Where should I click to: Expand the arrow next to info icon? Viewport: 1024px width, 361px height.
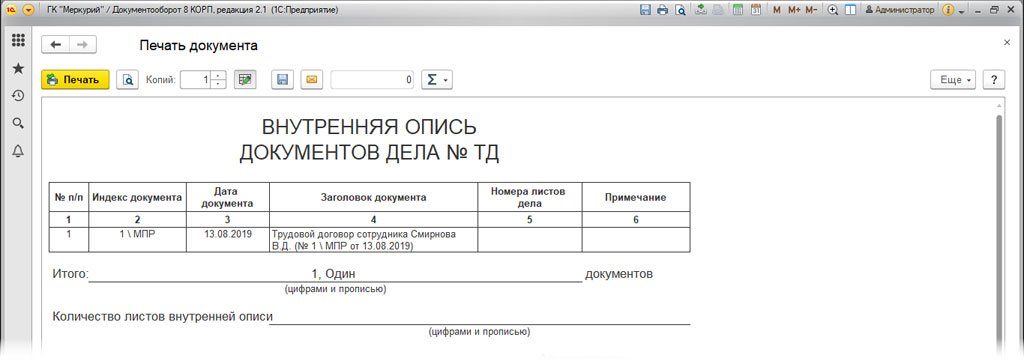[x=960, y=10]
